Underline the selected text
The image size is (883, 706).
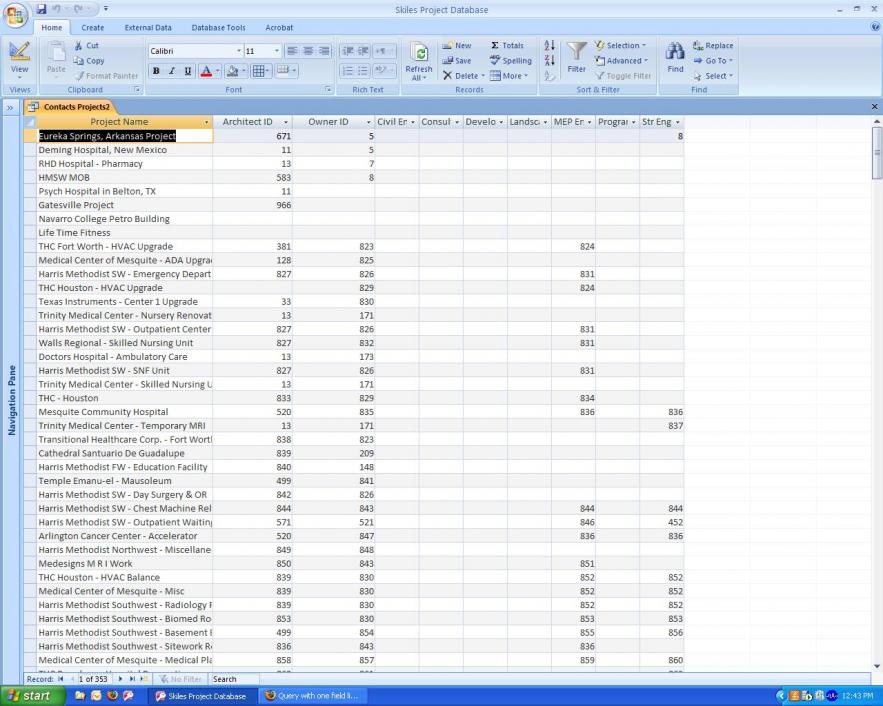(188, 71)
